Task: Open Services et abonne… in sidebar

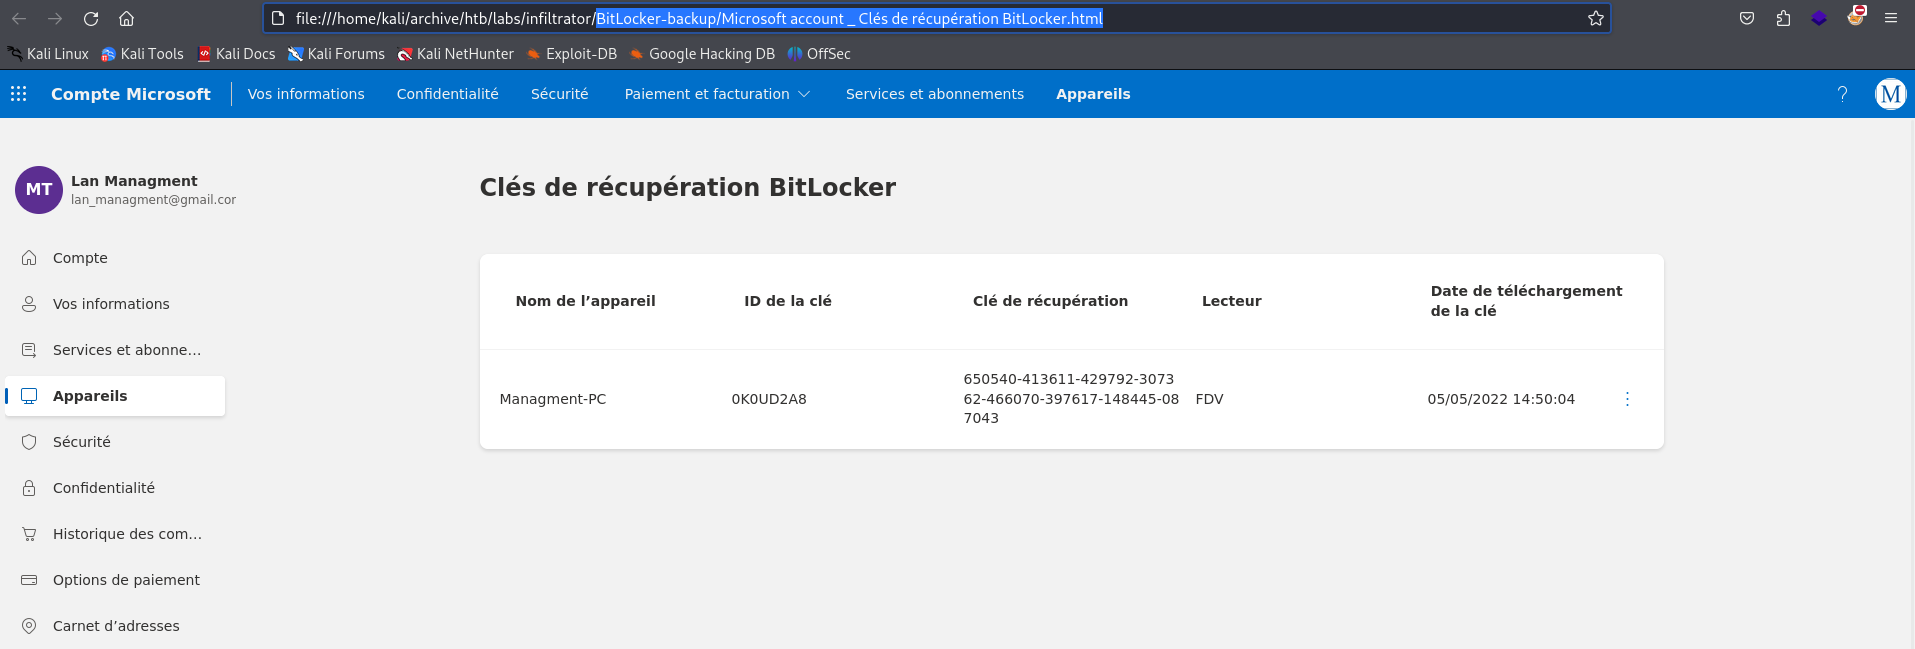Action: coord(115,350)
